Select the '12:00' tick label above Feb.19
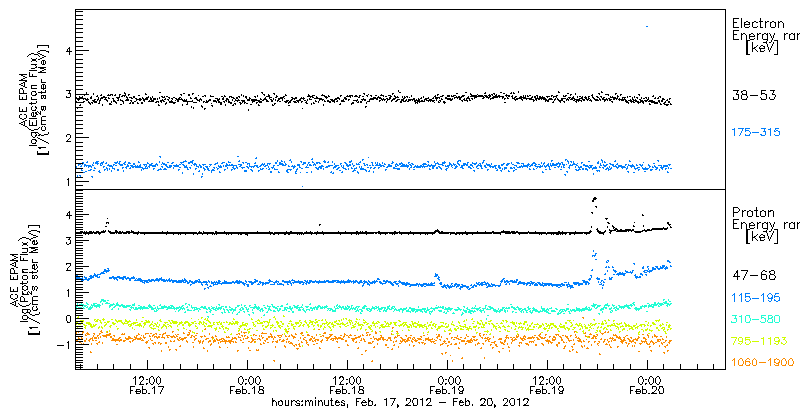 [547, 380]
